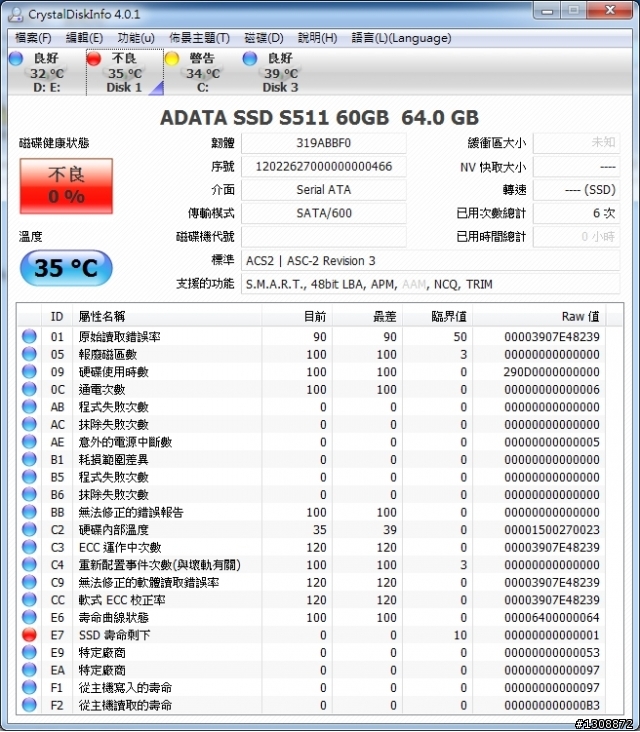Click status orb for attribute AC

29,424
